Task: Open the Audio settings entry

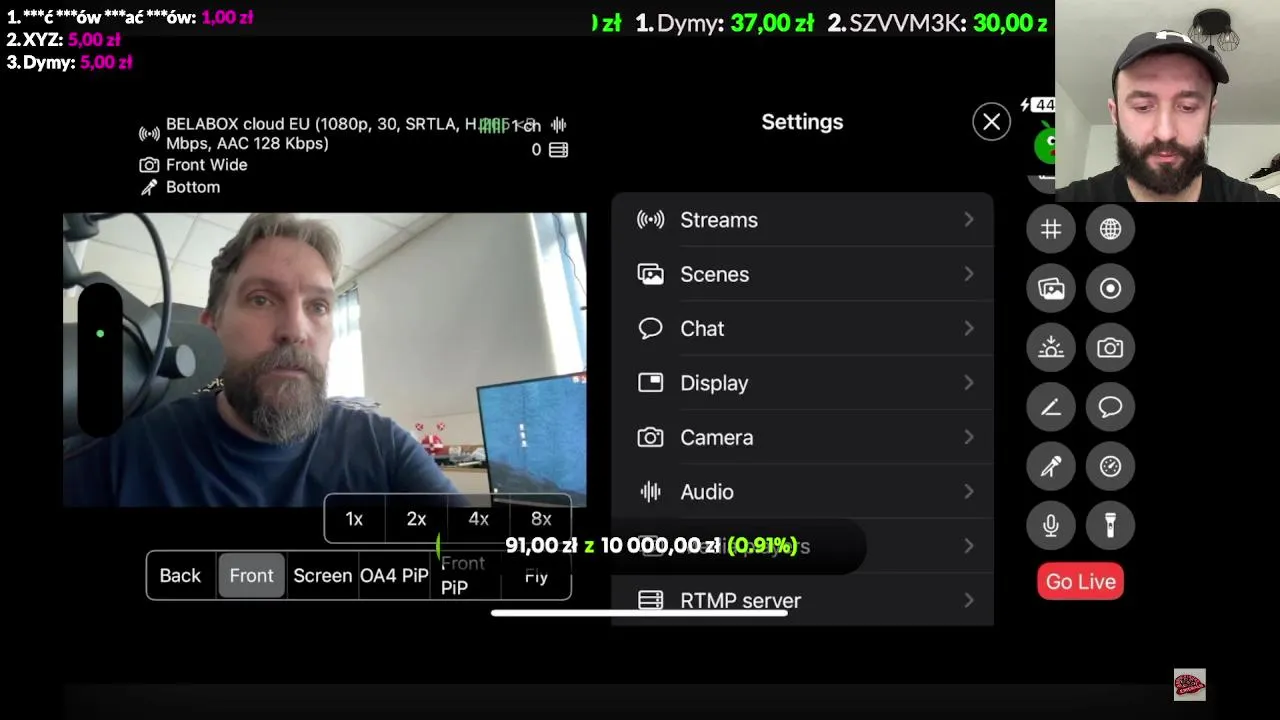Action: tap(803, 492)
